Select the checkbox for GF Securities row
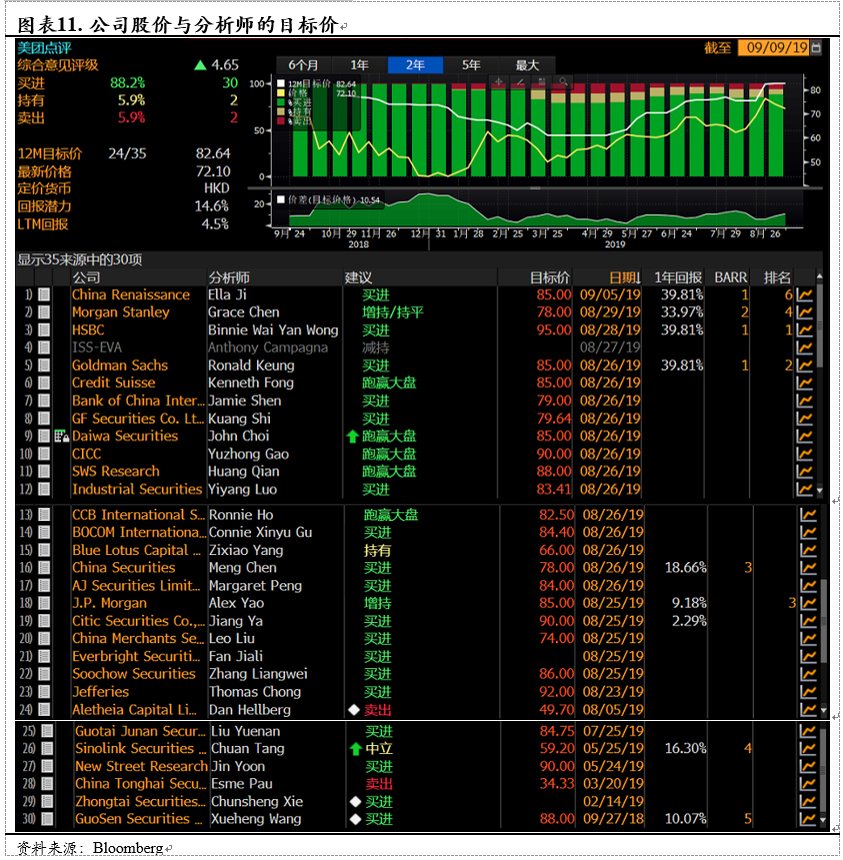Image resolution: width=843 pixels, height=860 pixels. point(44,419)
